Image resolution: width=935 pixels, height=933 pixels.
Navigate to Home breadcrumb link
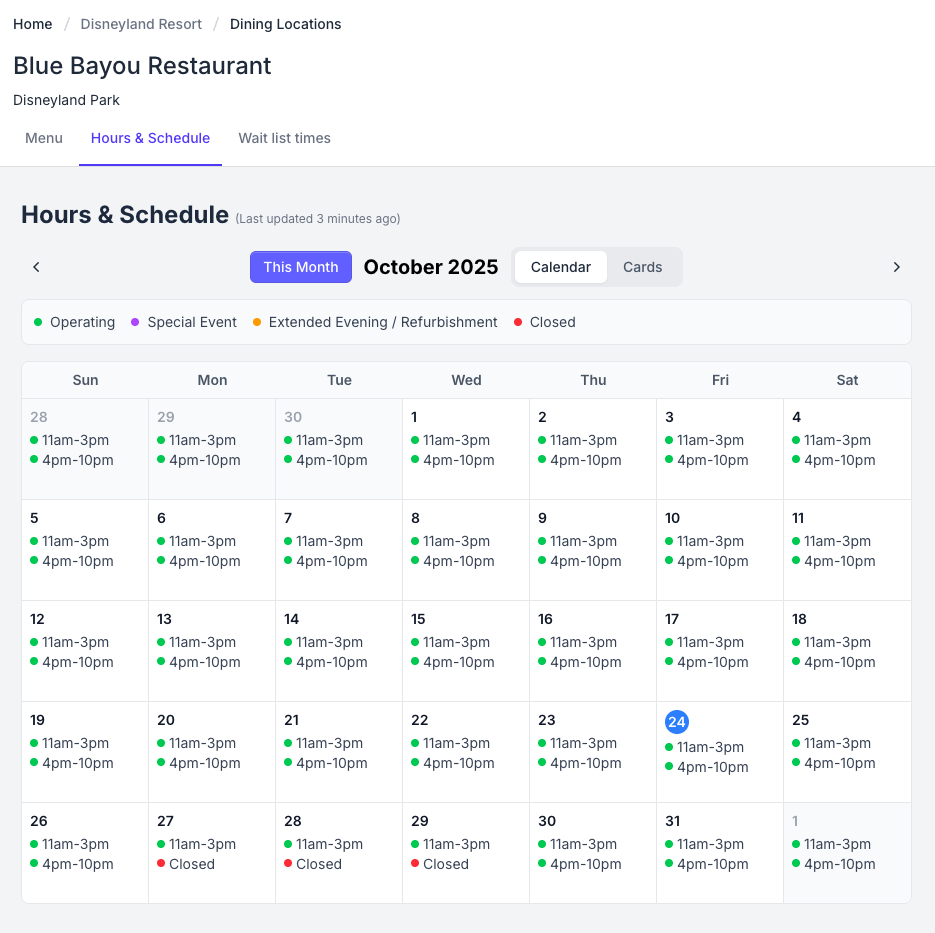[x=33, y=24]
